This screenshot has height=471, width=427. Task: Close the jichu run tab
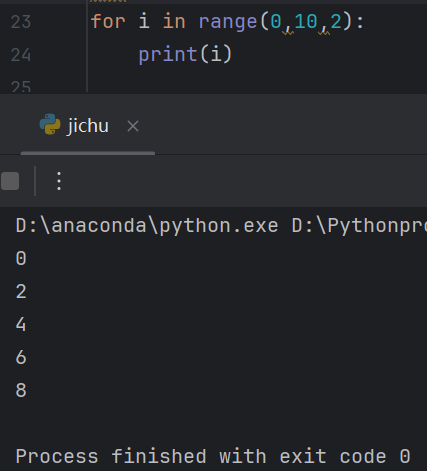click(x=133, y=126)
